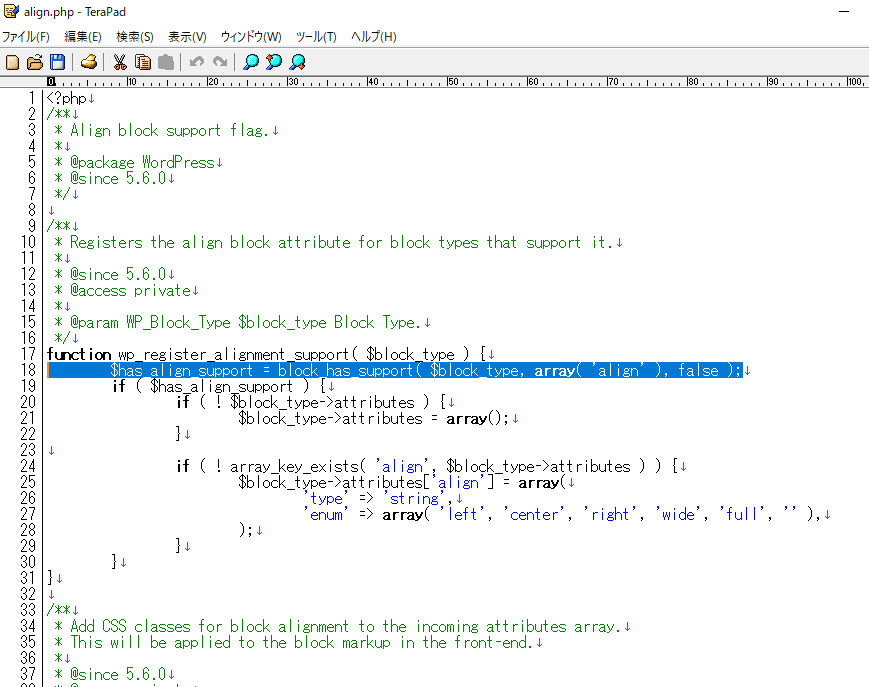Open the ウィンドウ(W) menu
Image resolution: width=869 pixels, height=687 pixels.
click(251, 37)
